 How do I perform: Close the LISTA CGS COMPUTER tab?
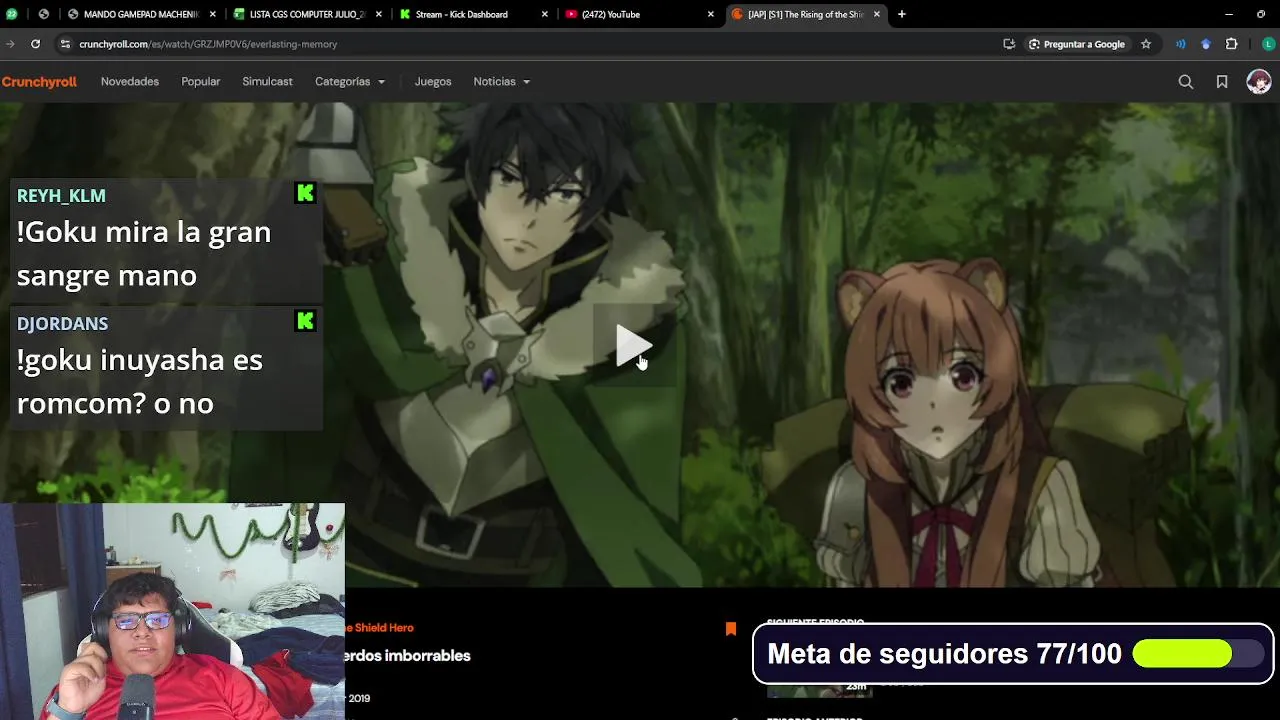379,14
